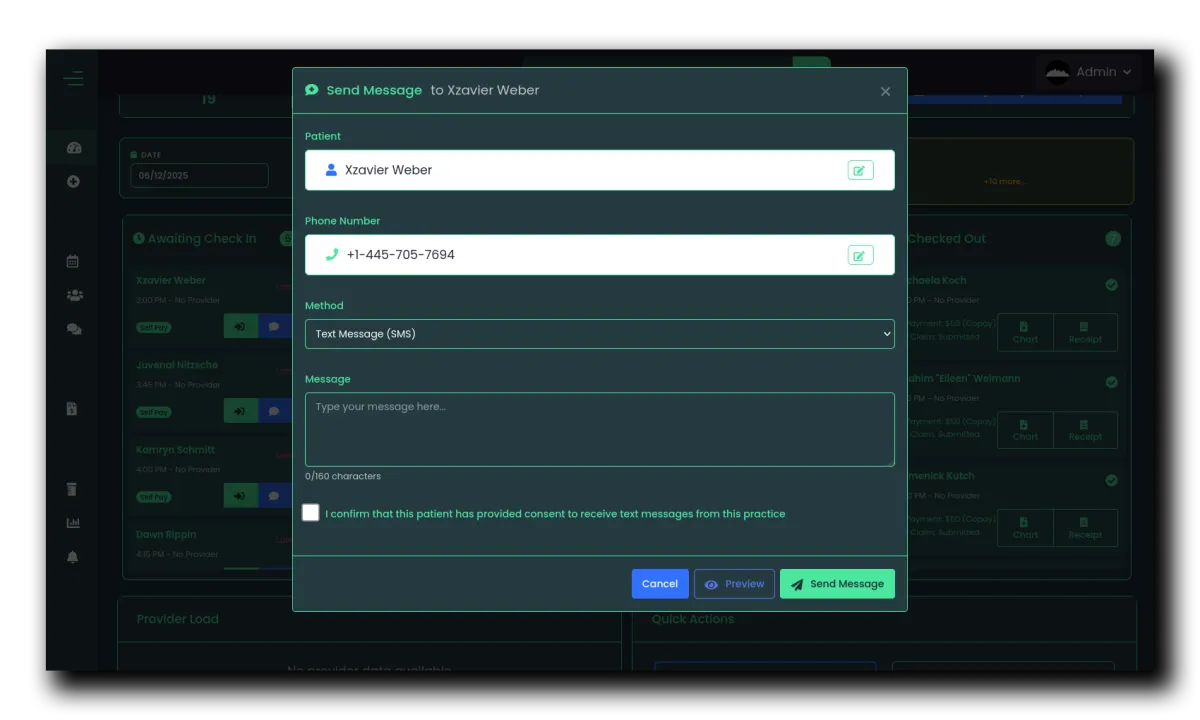Toggle the hamburger menu in the sidebar
Viewport: 1200px width, 720px height.
[x=73, y=79]
